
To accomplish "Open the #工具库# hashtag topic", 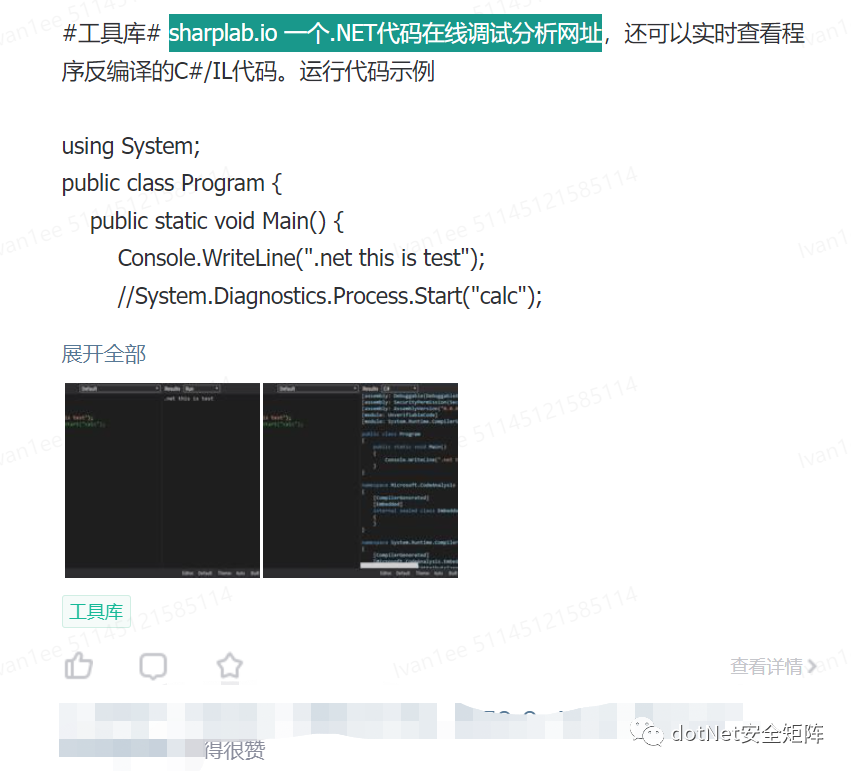I will pos(112,33).
